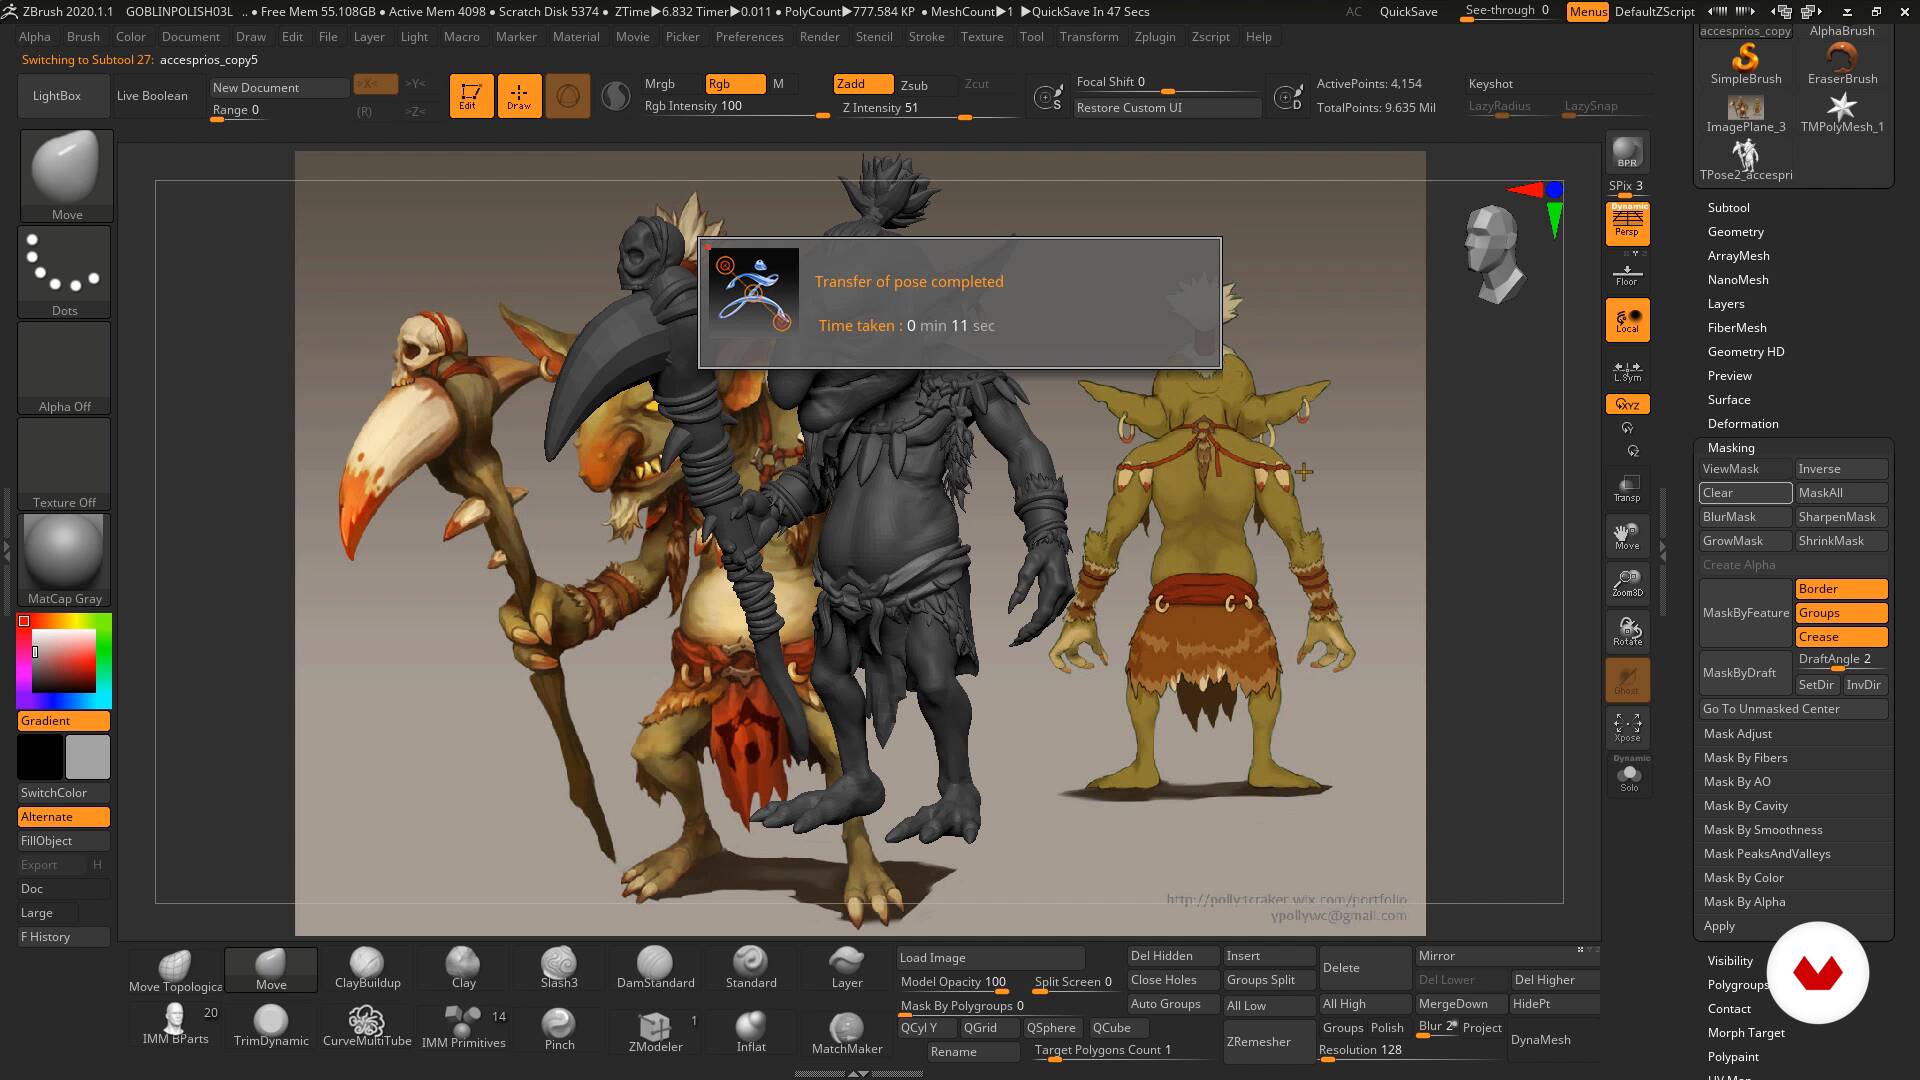Click the Draw mode button
Screen dimensions: 1920x1080
[519, 96]
